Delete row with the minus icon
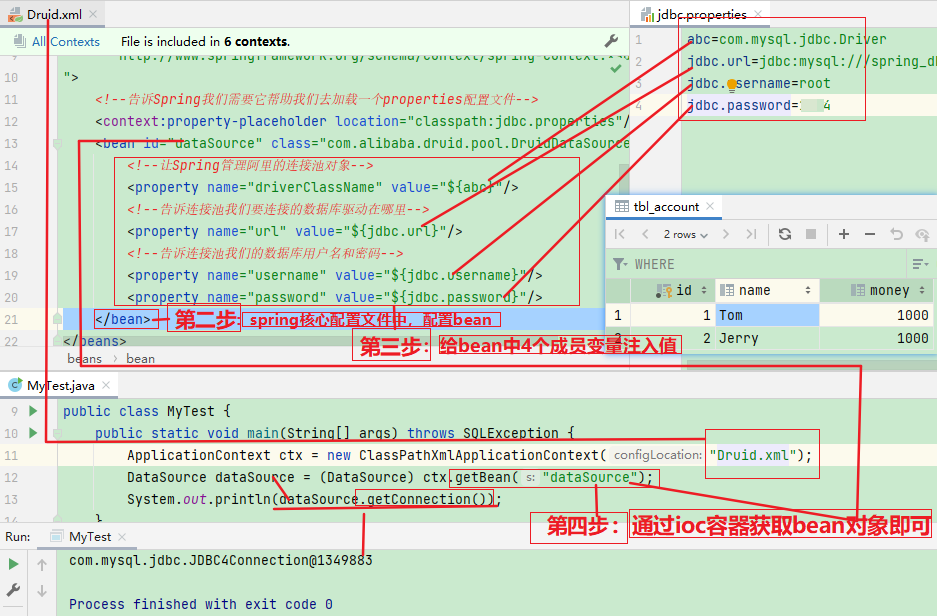Image resolution: width=937 pixels, height=616 pixels. 870,234
